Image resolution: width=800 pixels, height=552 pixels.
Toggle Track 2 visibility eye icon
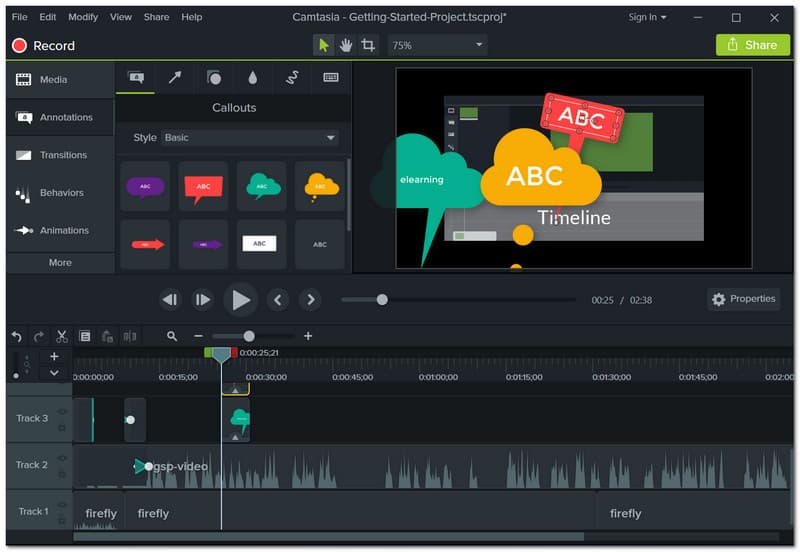(x=62, y=458)
